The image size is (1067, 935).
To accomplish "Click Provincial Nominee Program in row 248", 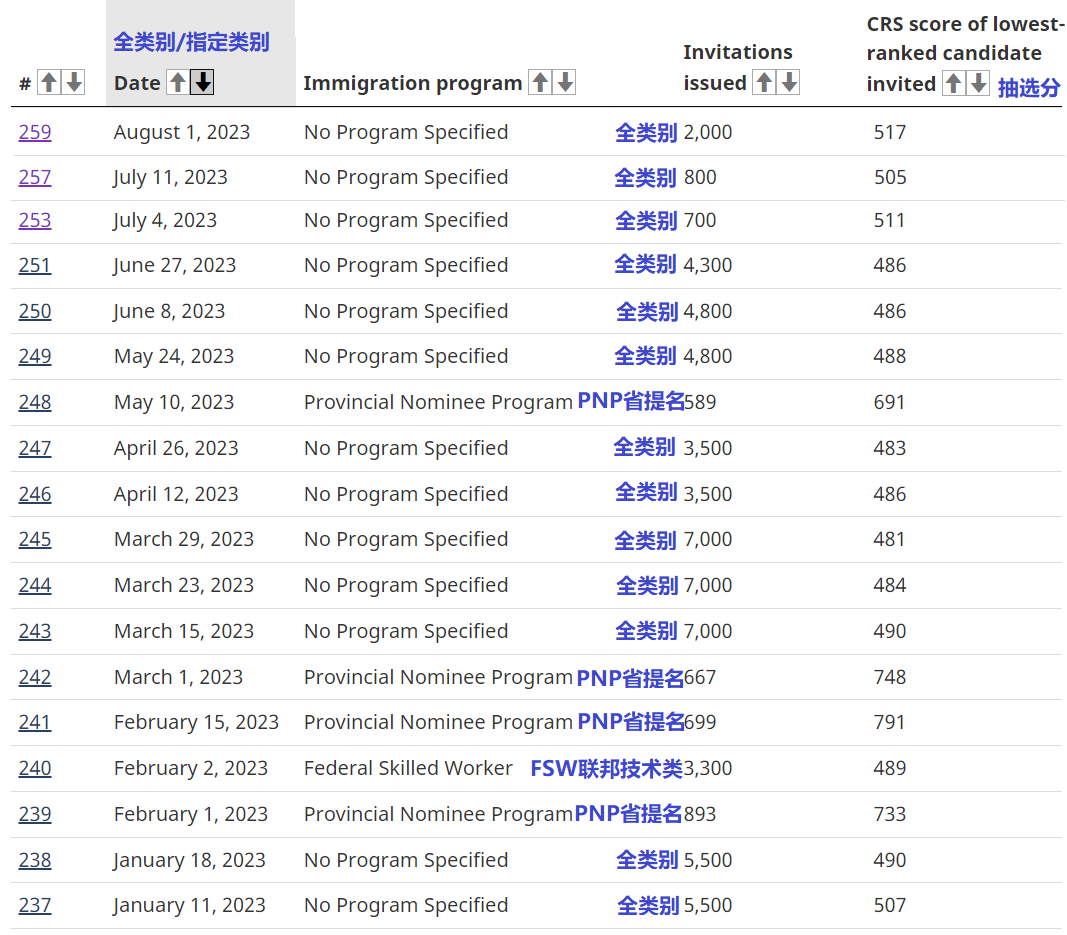I will point(438,403).
